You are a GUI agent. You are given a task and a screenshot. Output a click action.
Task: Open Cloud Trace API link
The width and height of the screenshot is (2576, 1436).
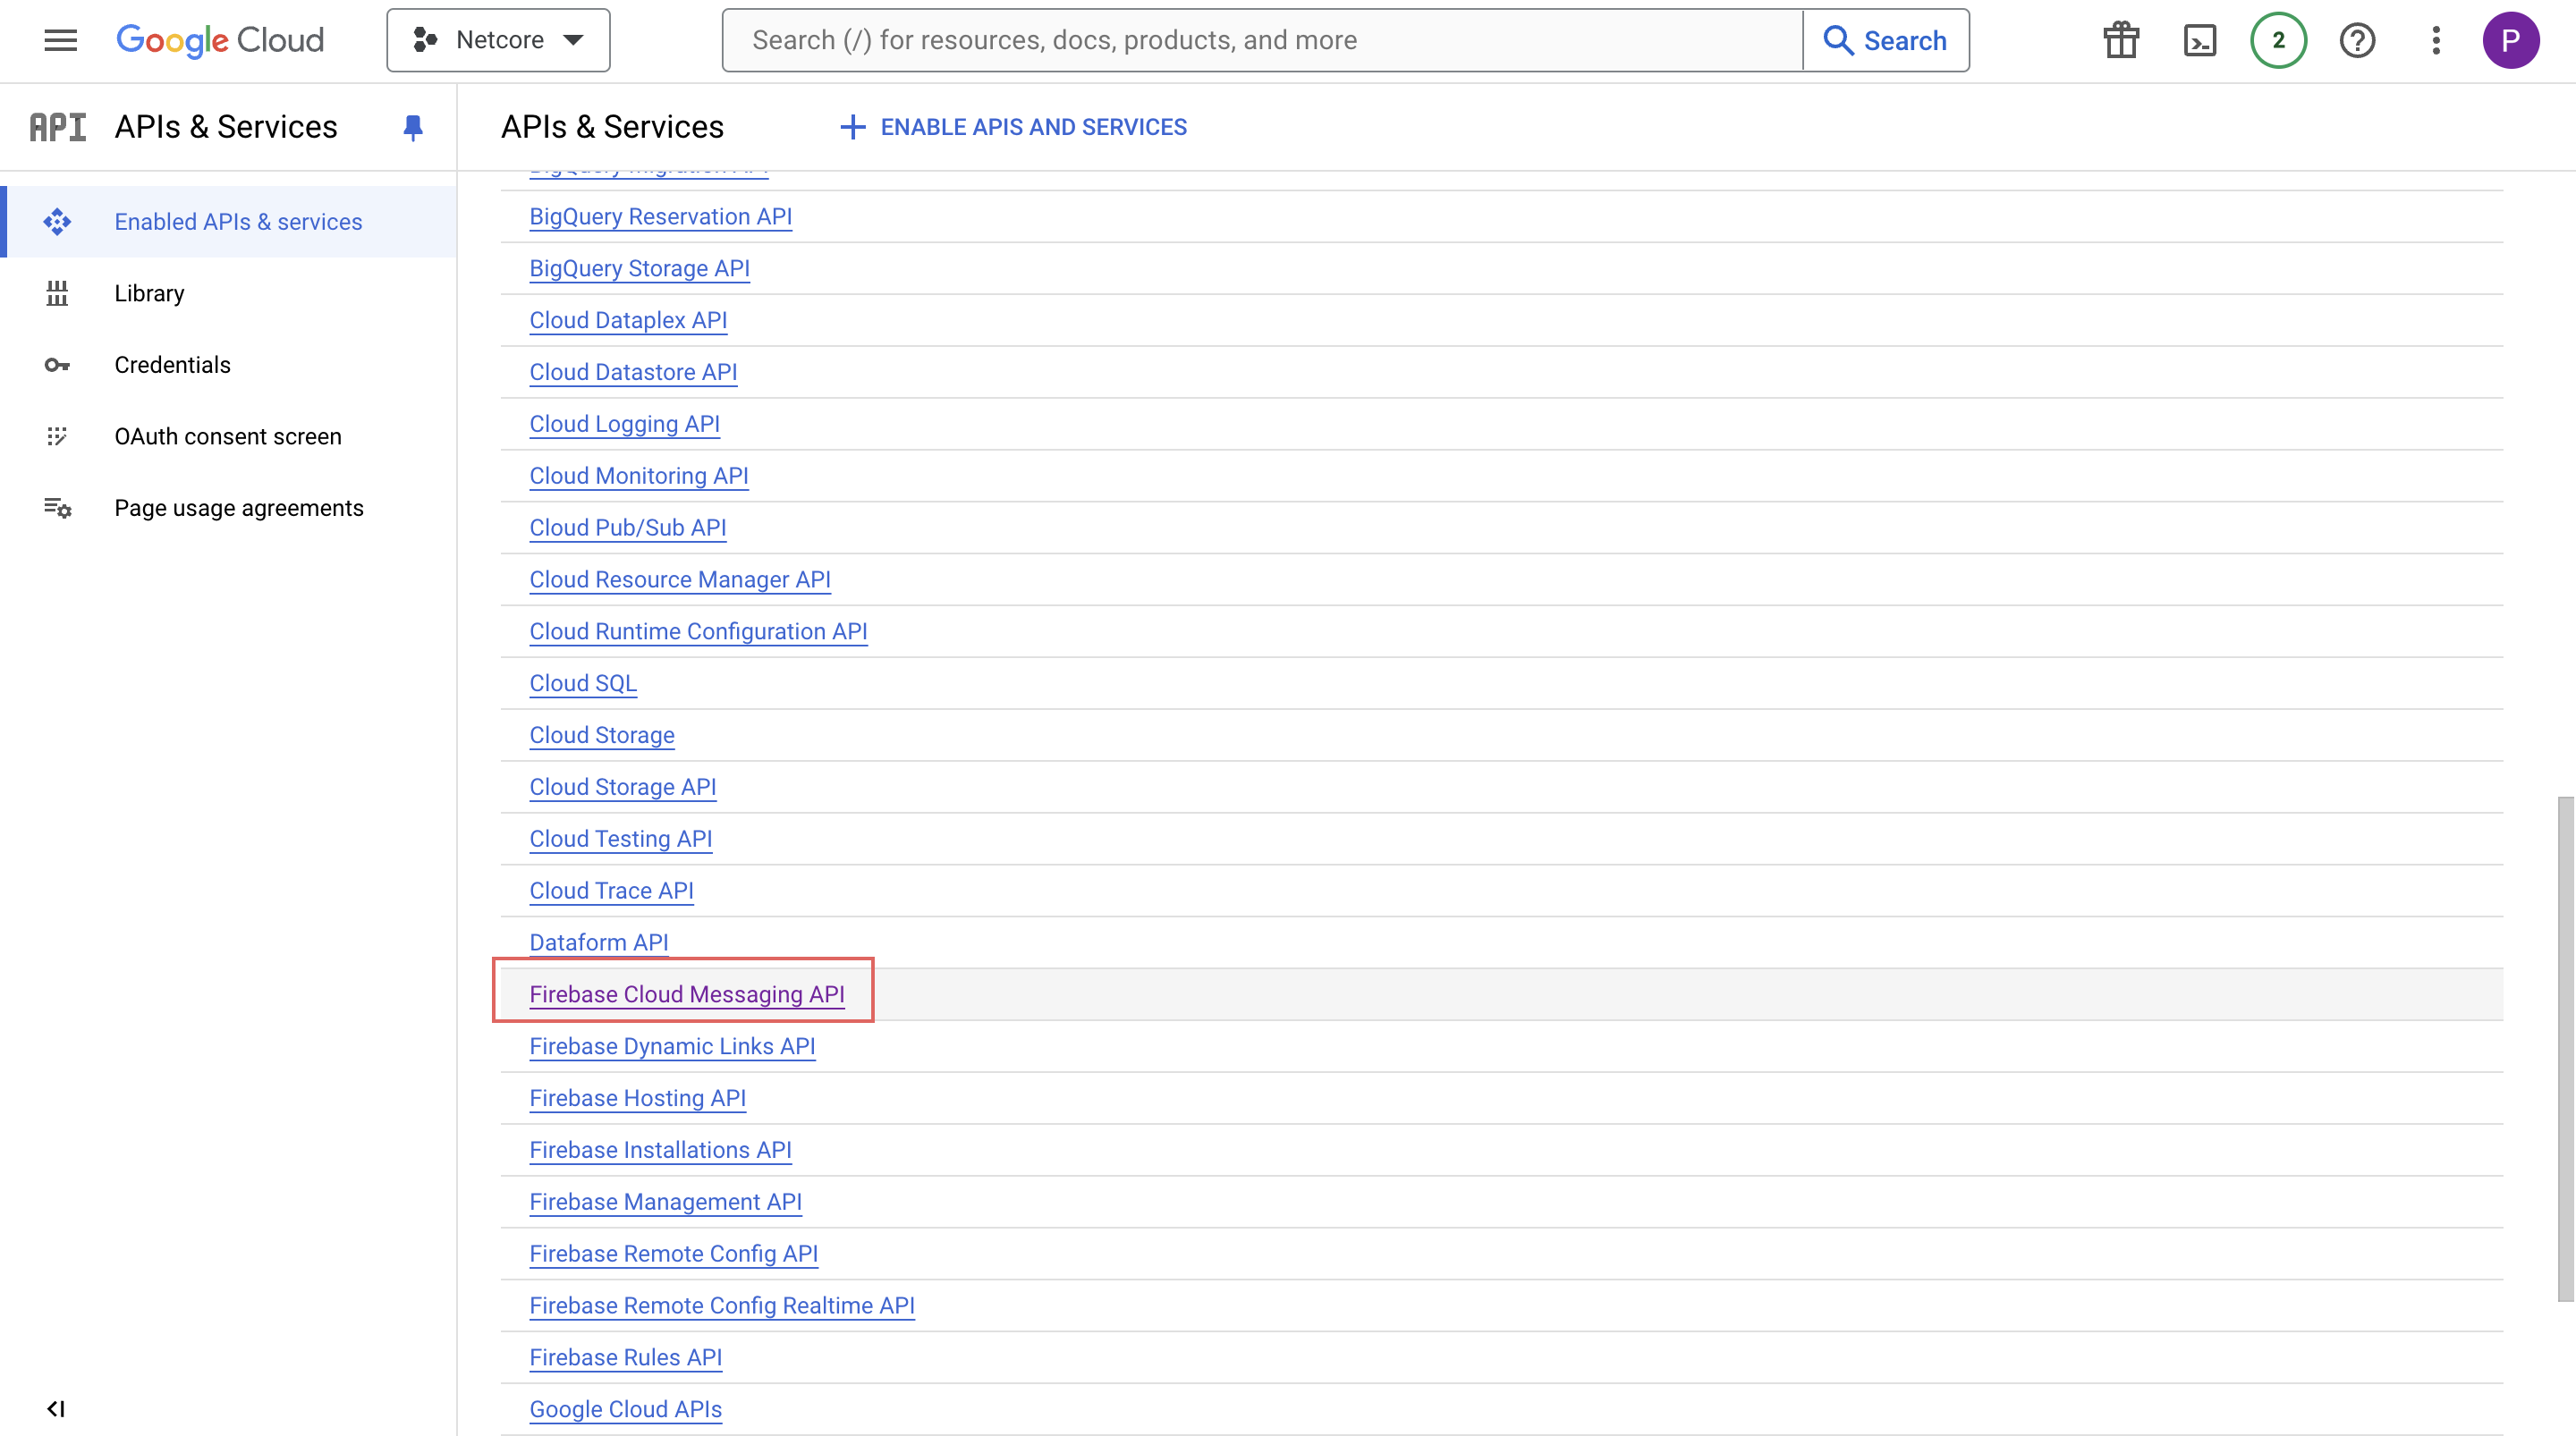tap(611, 891)
